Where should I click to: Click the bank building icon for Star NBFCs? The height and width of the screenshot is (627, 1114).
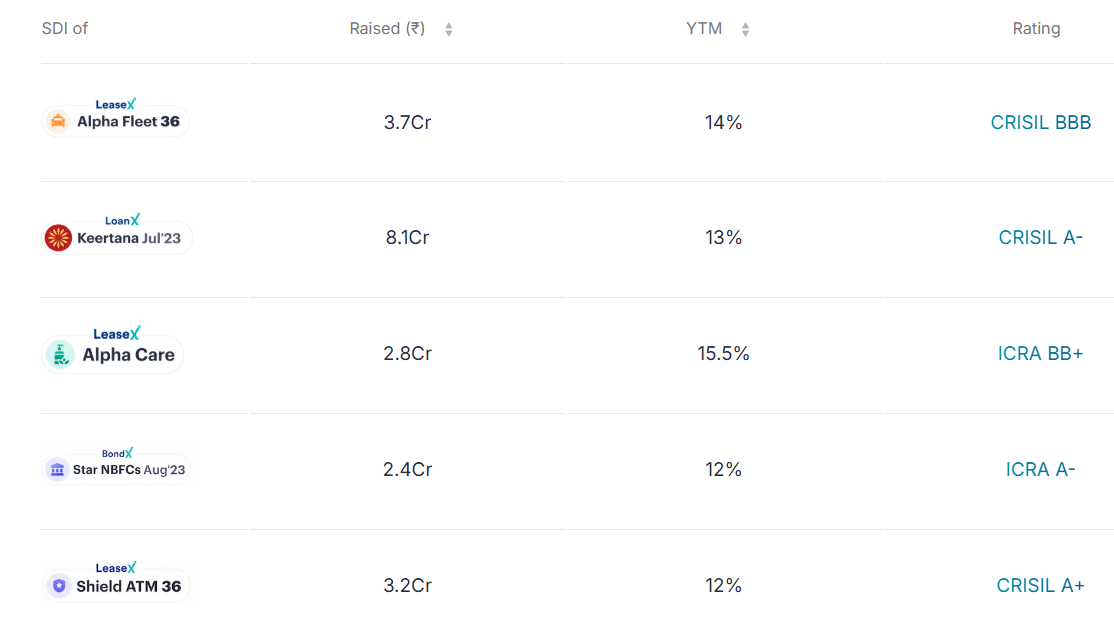click(x=57, y=469)
